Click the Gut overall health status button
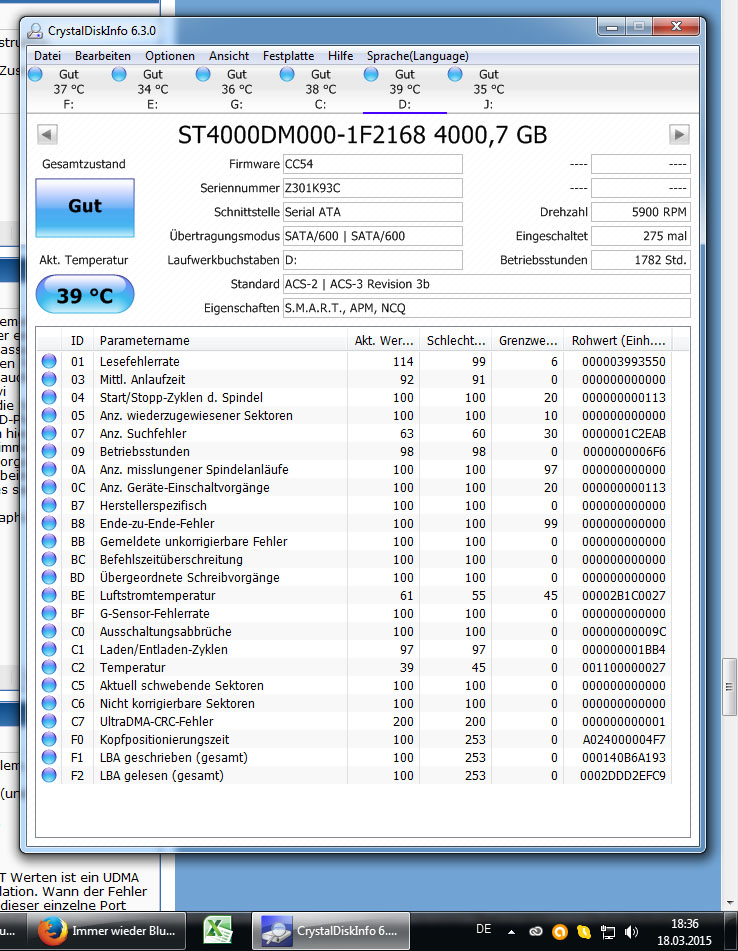 [x=85, y=207]
